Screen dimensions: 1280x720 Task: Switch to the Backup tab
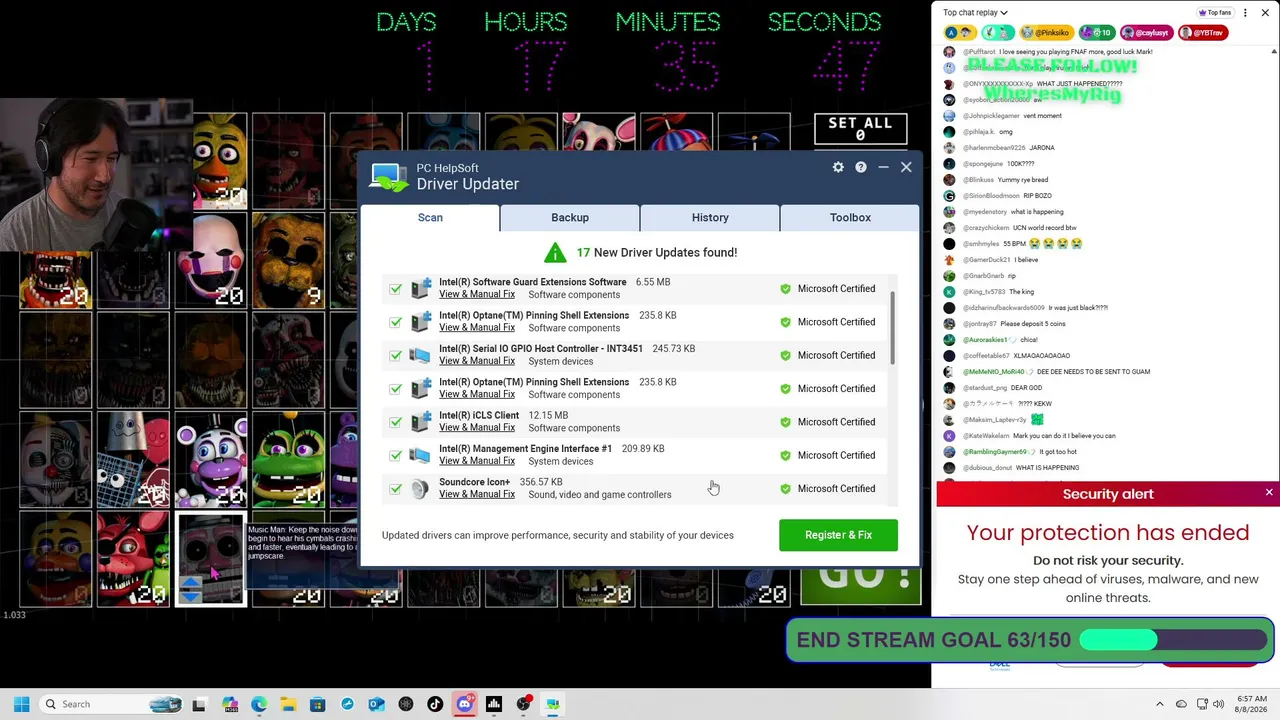pos(570,218)
